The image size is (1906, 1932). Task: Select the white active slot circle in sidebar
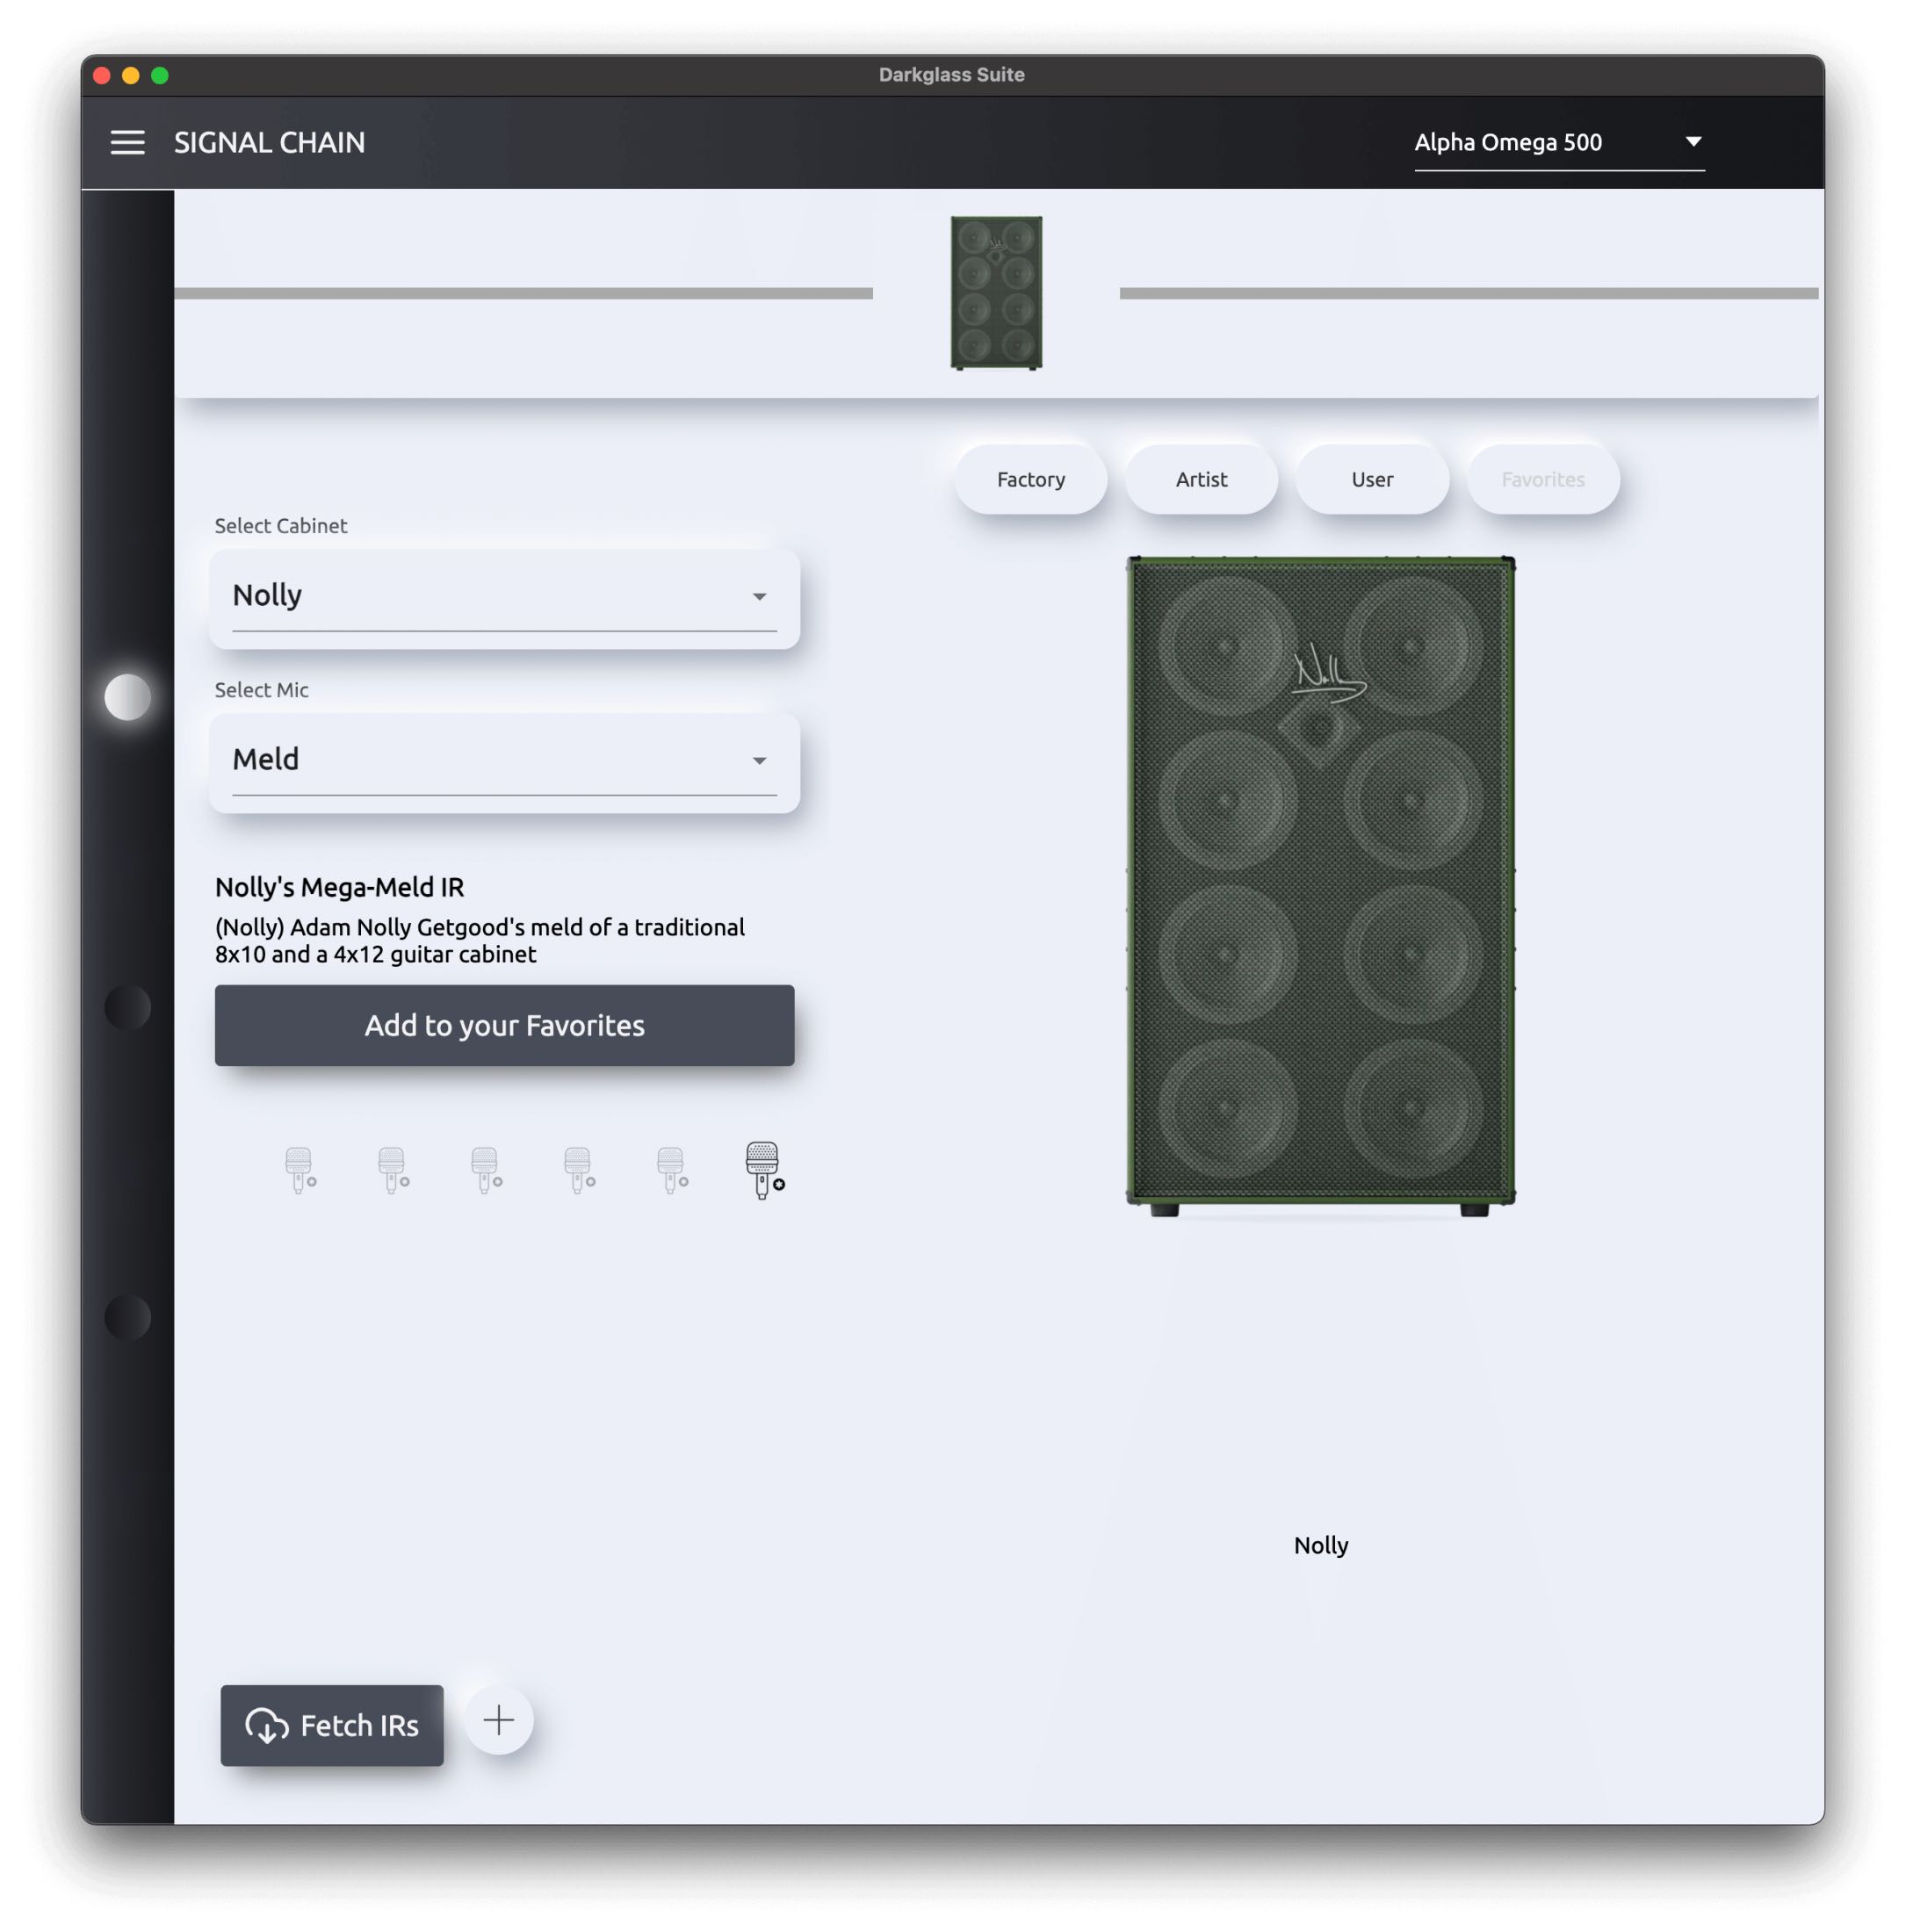coord(127,697)
